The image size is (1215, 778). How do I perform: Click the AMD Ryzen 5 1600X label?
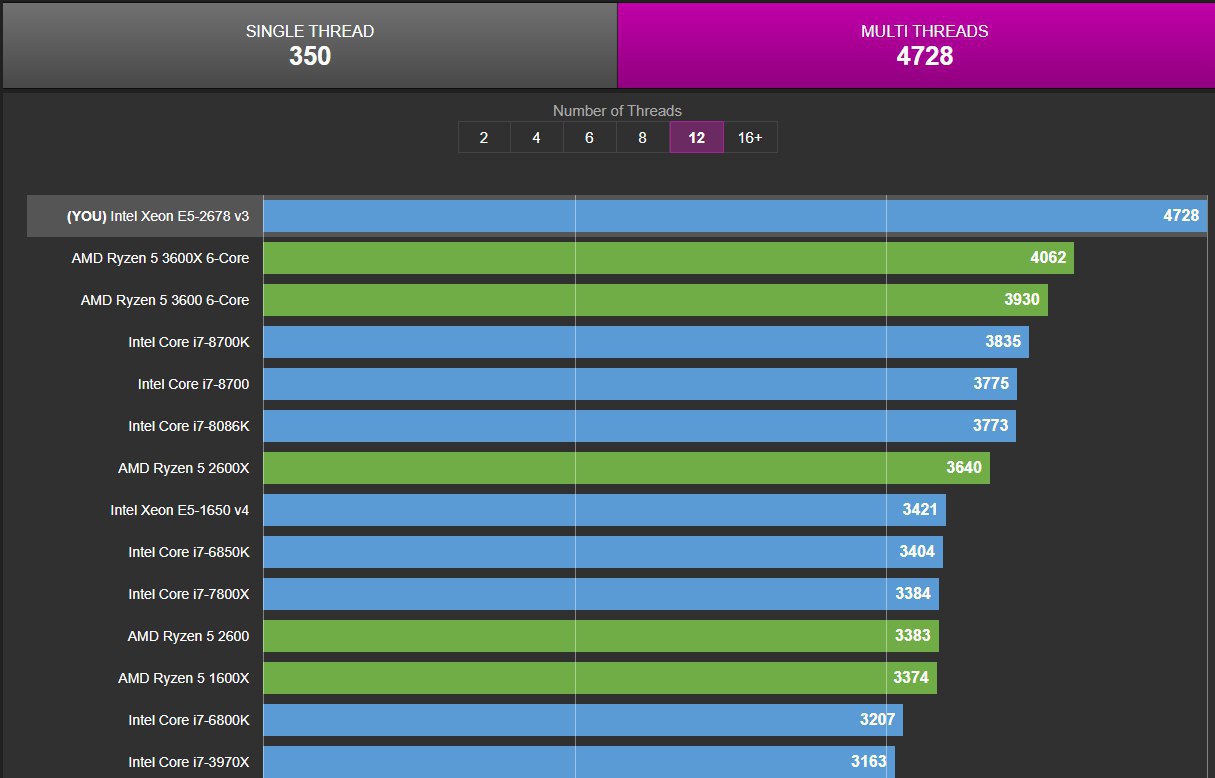[184, 678]
